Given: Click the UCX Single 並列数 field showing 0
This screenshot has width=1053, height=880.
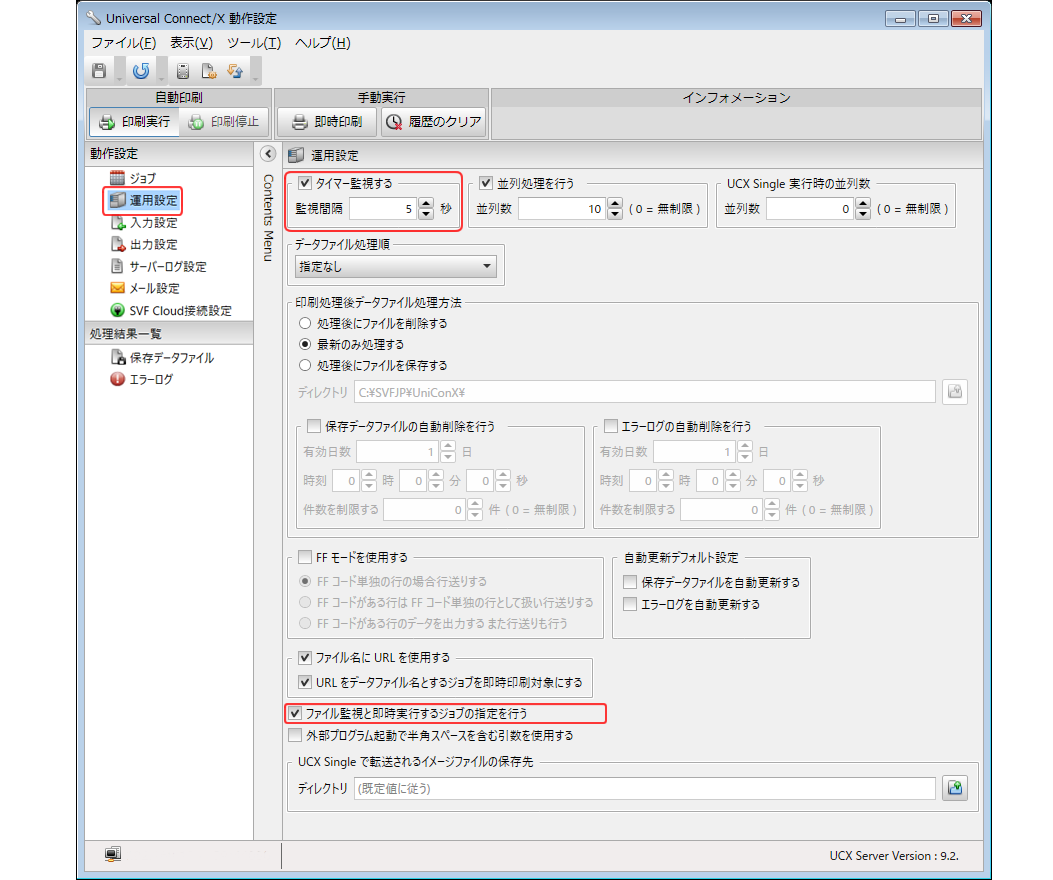Looking at the screenshot, I should click(811, 208).
